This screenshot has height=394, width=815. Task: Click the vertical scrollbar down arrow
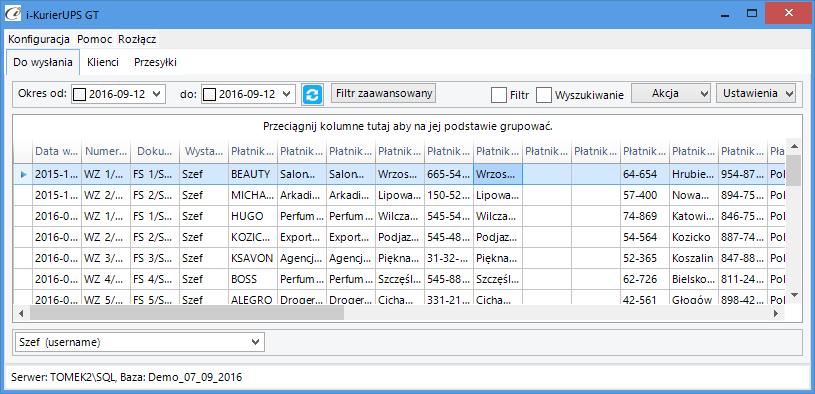794,295
